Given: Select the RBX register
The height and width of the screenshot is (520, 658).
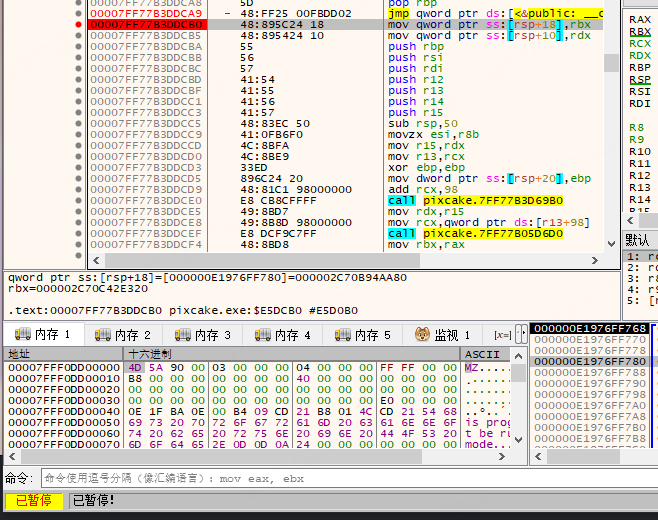Looking at the screenshot, I should coord(640,31).
